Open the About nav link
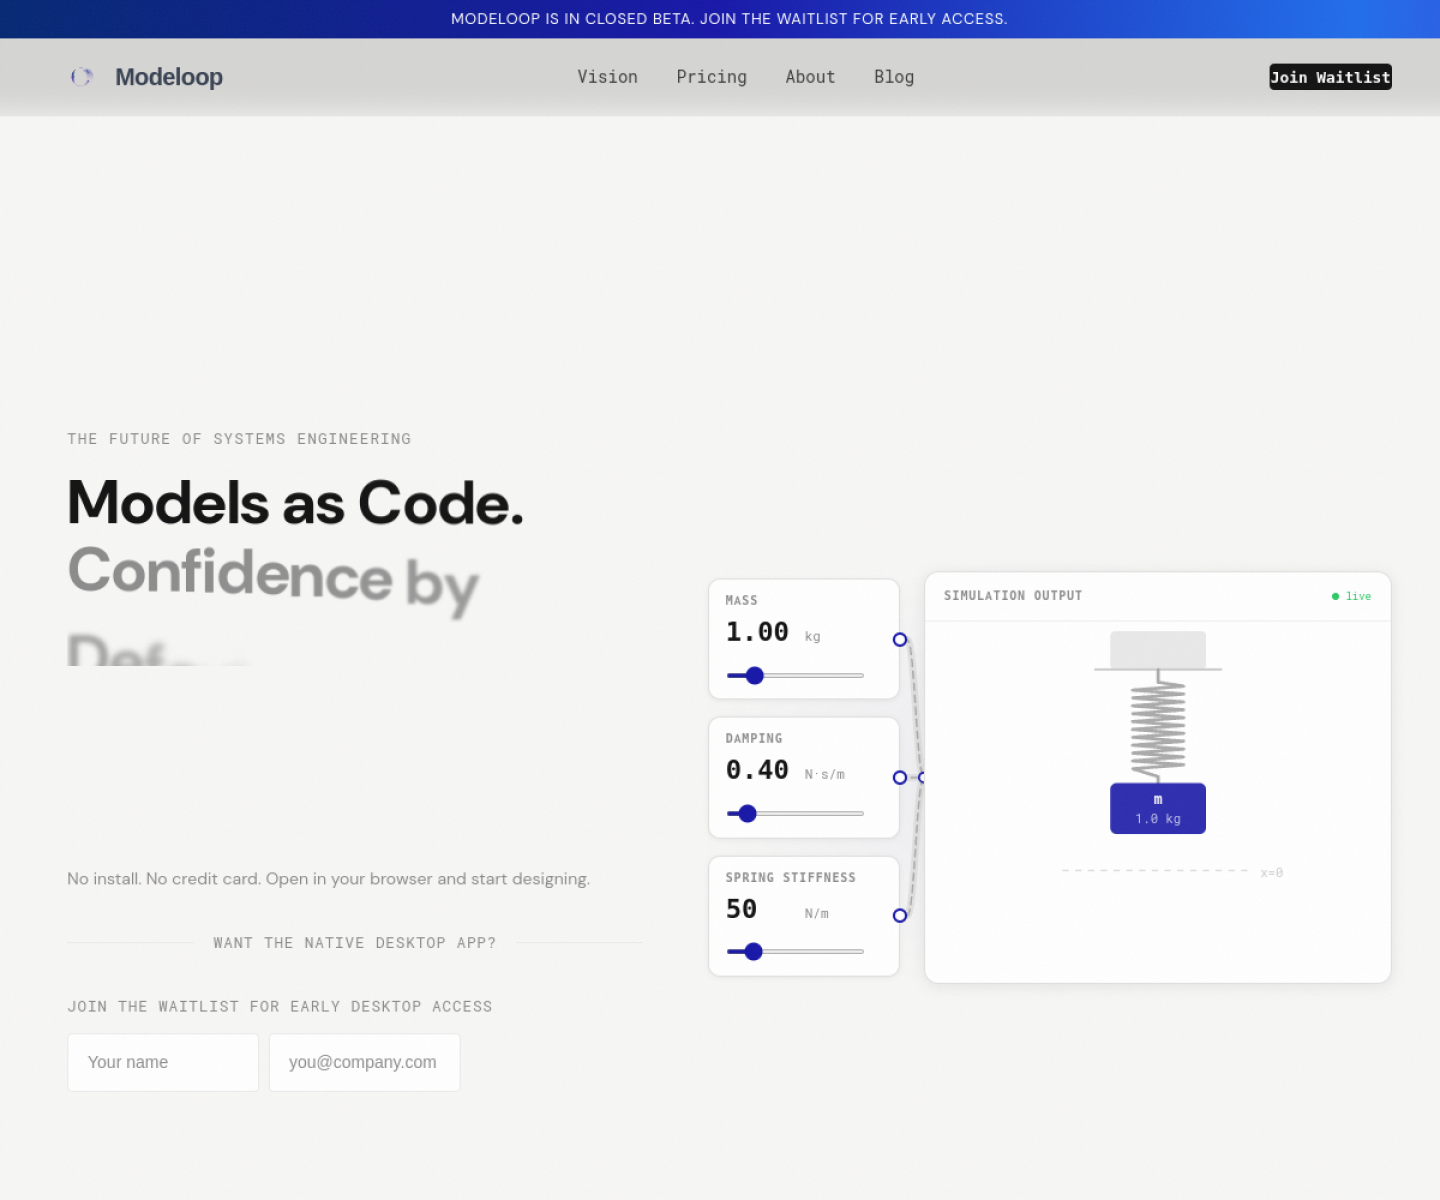1440x1200 pixels. coord(810,77)
